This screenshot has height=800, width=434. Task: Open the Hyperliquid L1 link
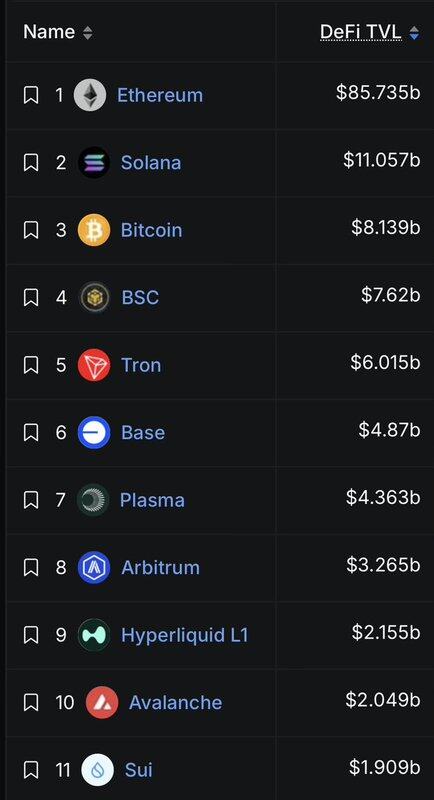pos(185,635)
